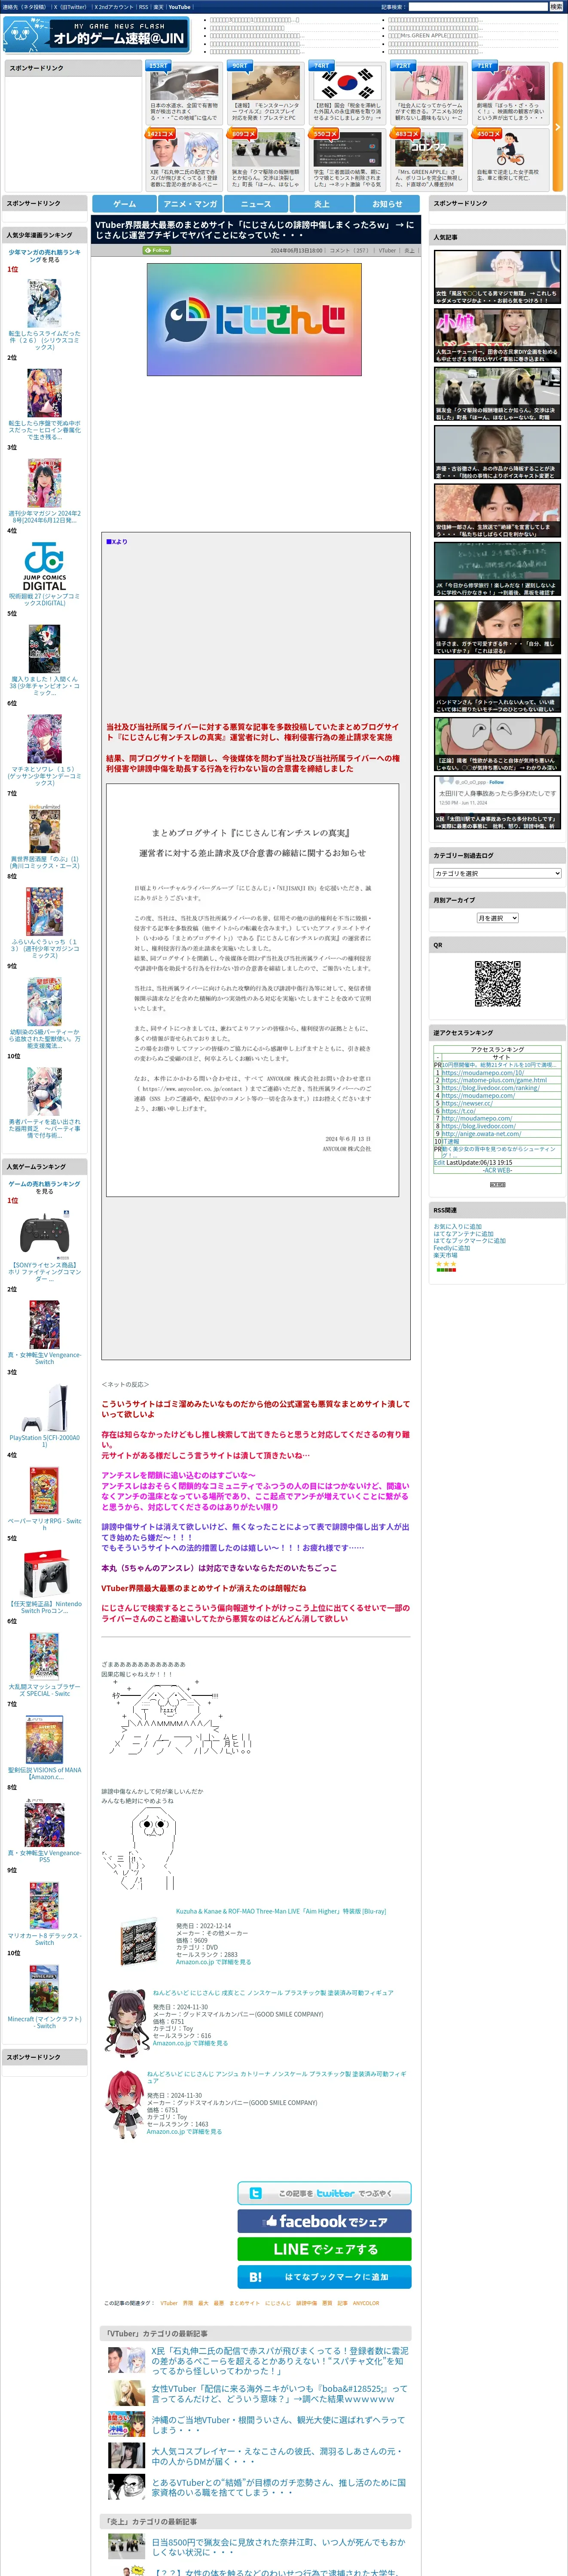Click the 検索 search button
The width and height of the screenshot is (568, 2576).
click(556, 7)
